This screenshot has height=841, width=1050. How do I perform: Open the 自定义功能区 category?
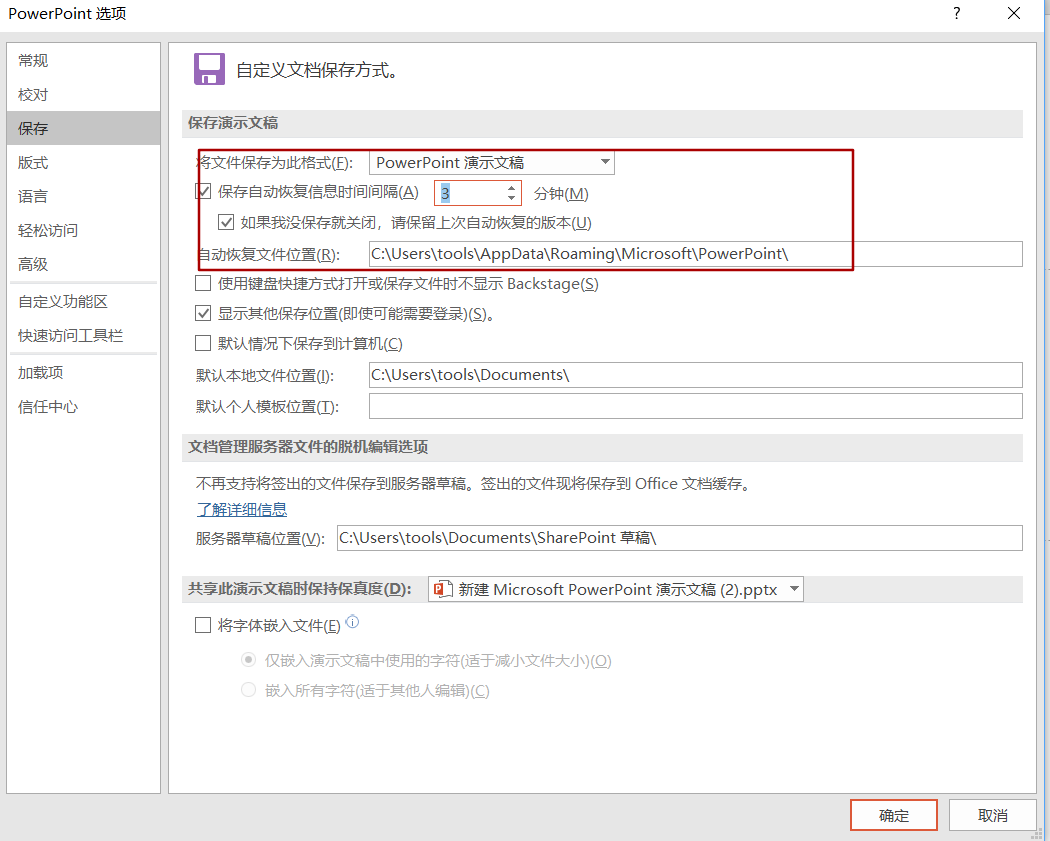coord(84,301)
